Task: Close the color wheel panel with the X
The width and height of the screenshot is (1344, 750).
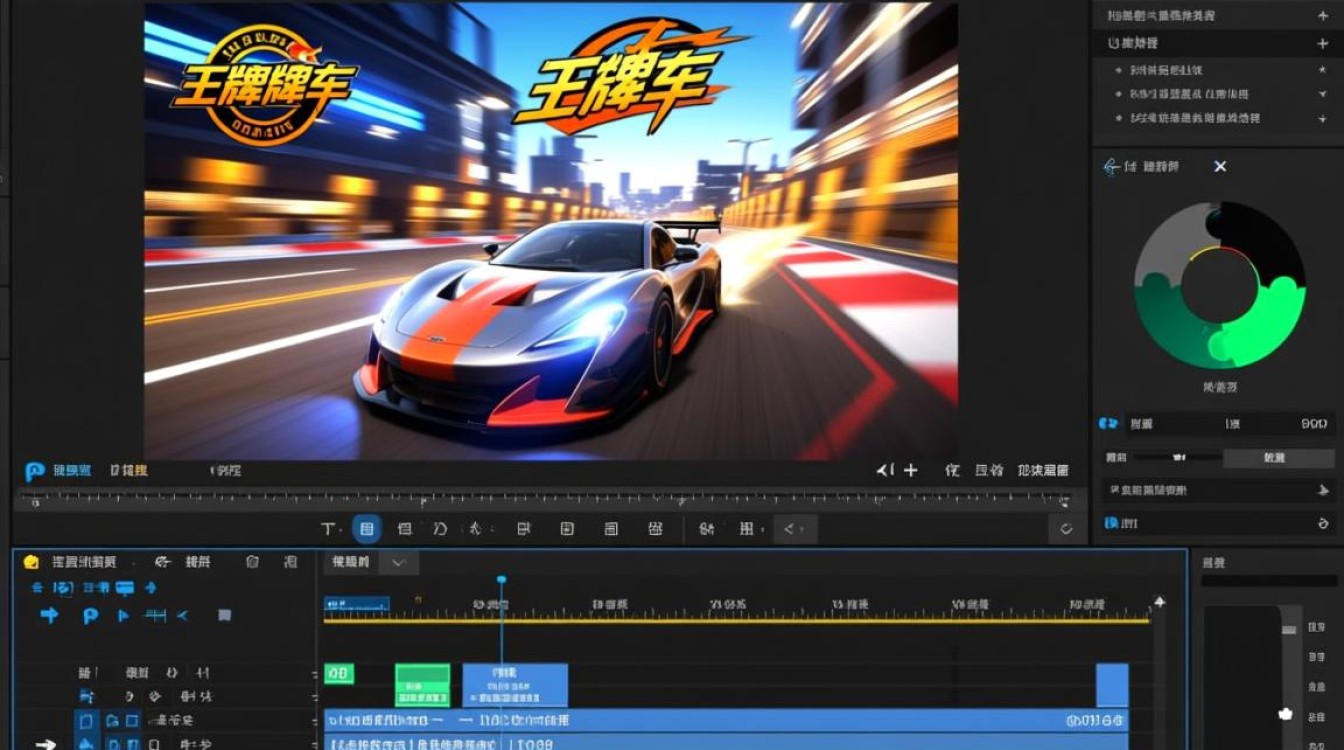Action: coord(1220,167)
